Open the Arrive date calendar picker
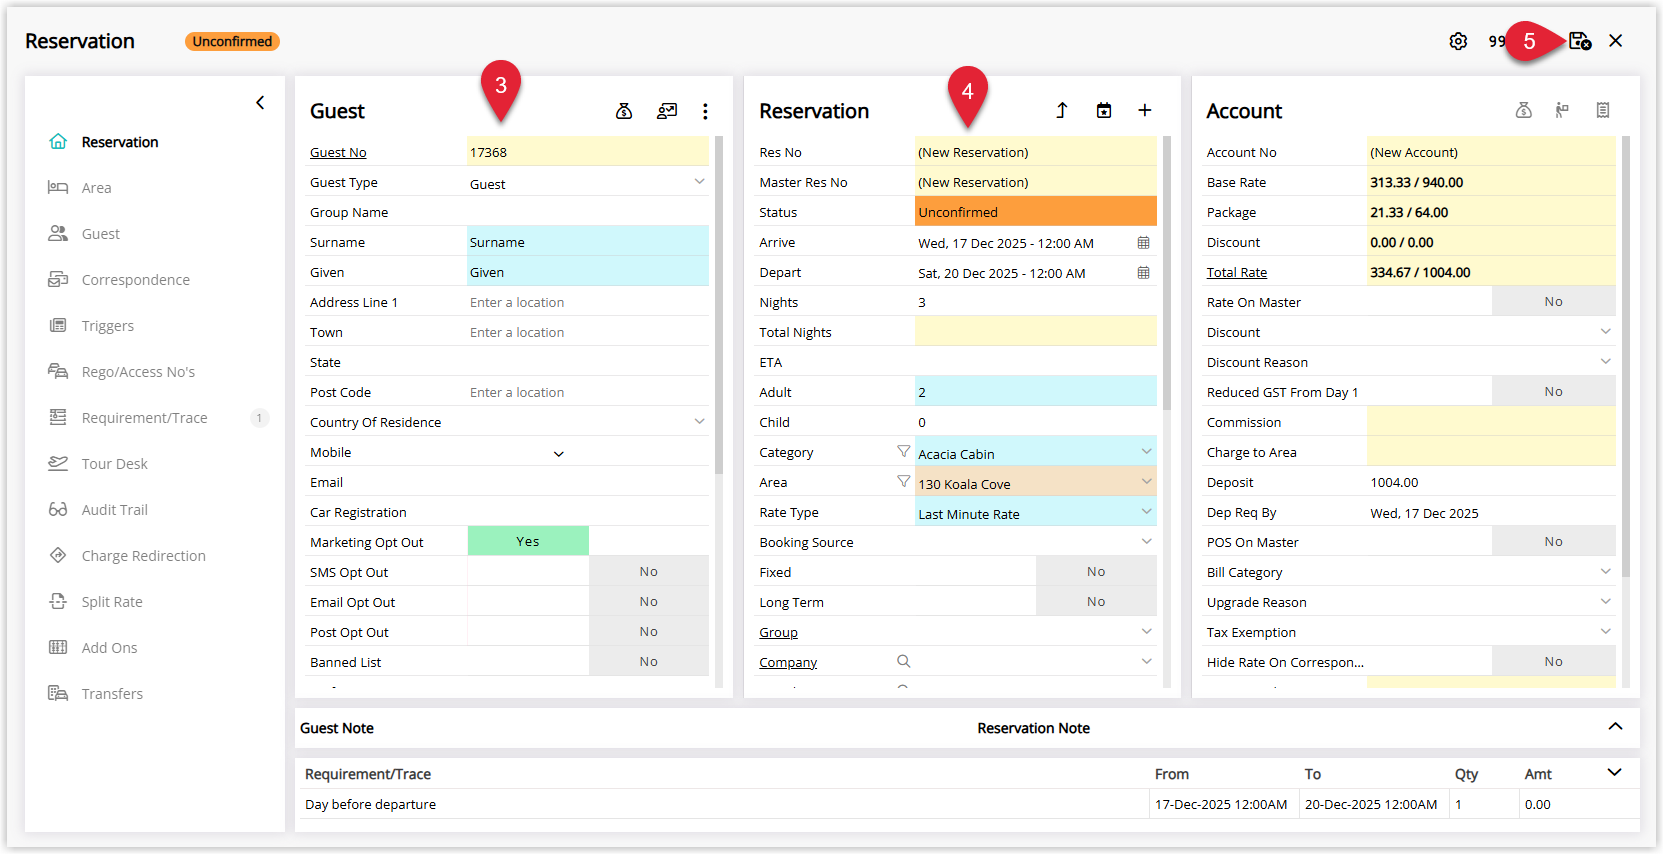Screen dimensions: 1664x855 [x=1144, y=243]
